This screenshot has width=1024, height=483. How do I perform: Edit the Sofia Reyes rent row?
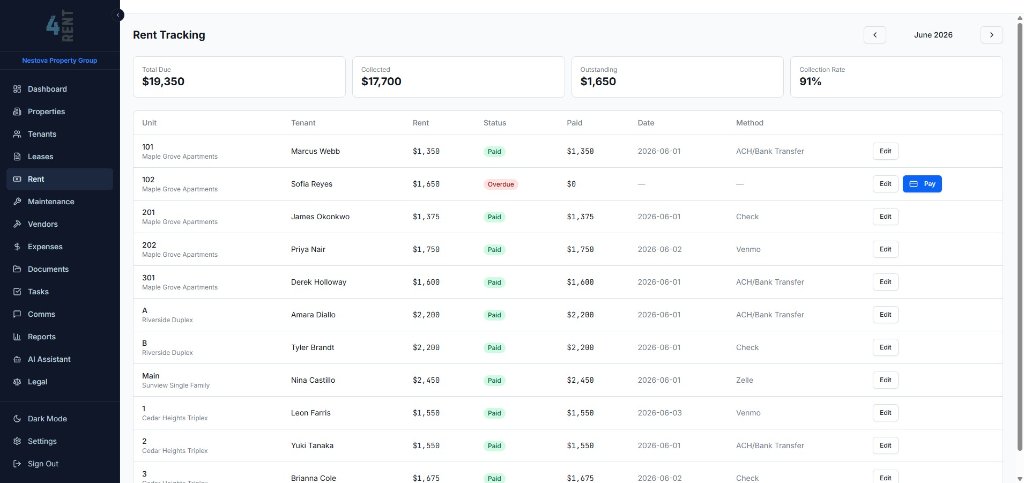(886, 184)
